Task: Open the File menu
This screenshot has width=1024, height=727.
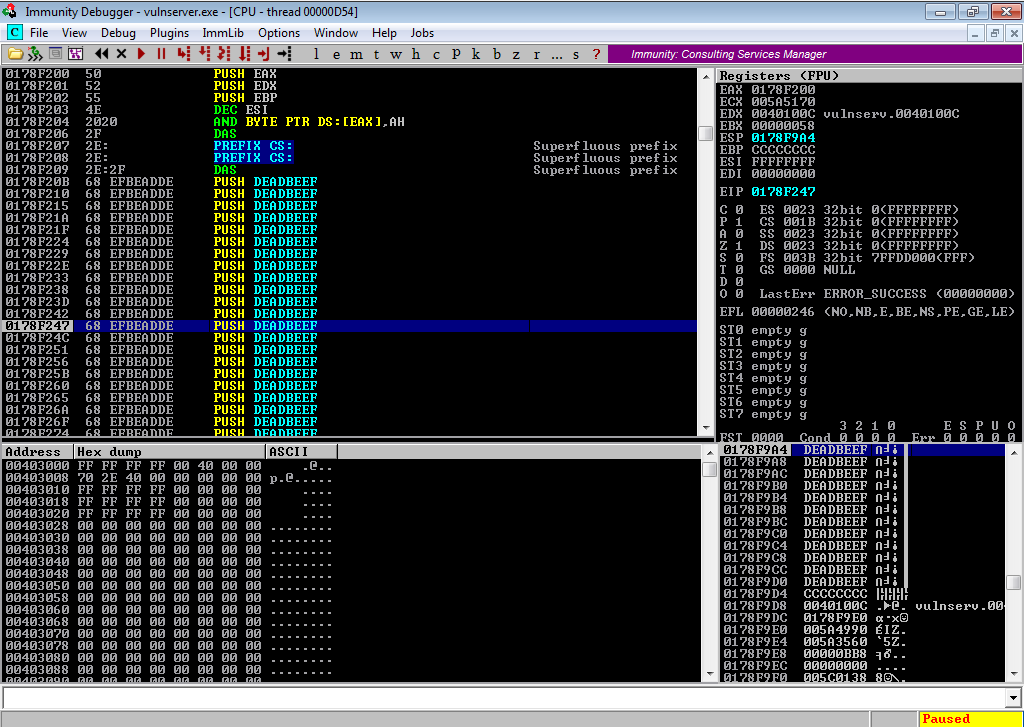Action: pos(39,33)
